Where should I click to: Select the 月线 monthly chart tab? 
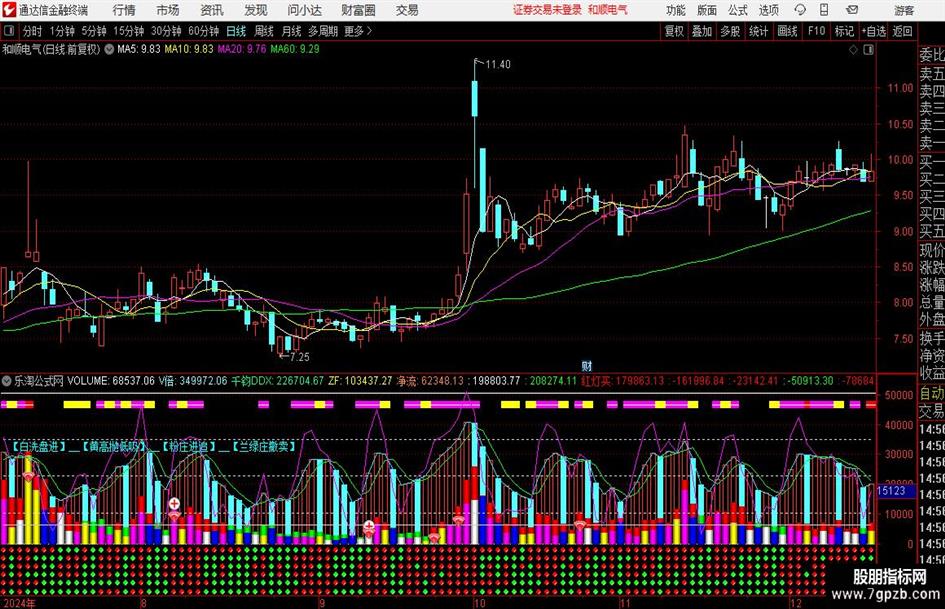coord(292,31)
